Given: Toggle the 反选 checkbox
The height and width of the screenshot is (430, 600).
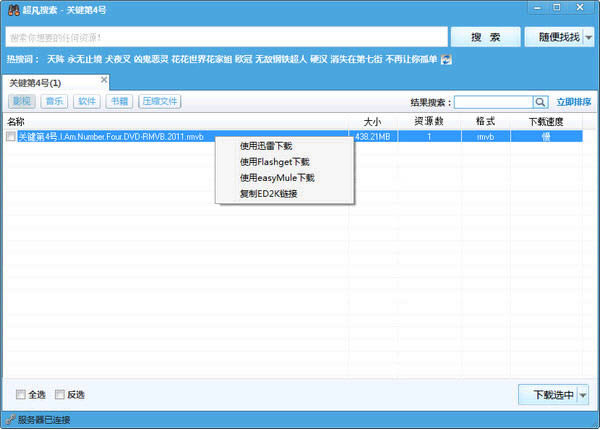Looking at the screenshot, I should click(60, 394).
